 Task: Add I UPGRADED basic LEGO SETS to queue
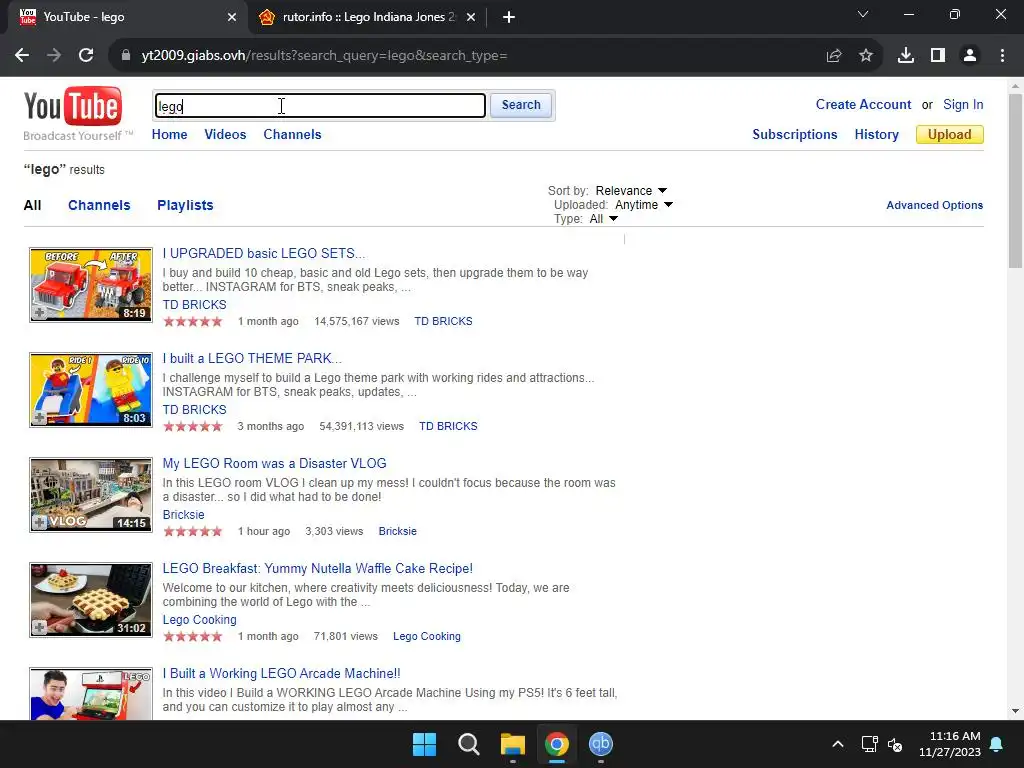40,313
